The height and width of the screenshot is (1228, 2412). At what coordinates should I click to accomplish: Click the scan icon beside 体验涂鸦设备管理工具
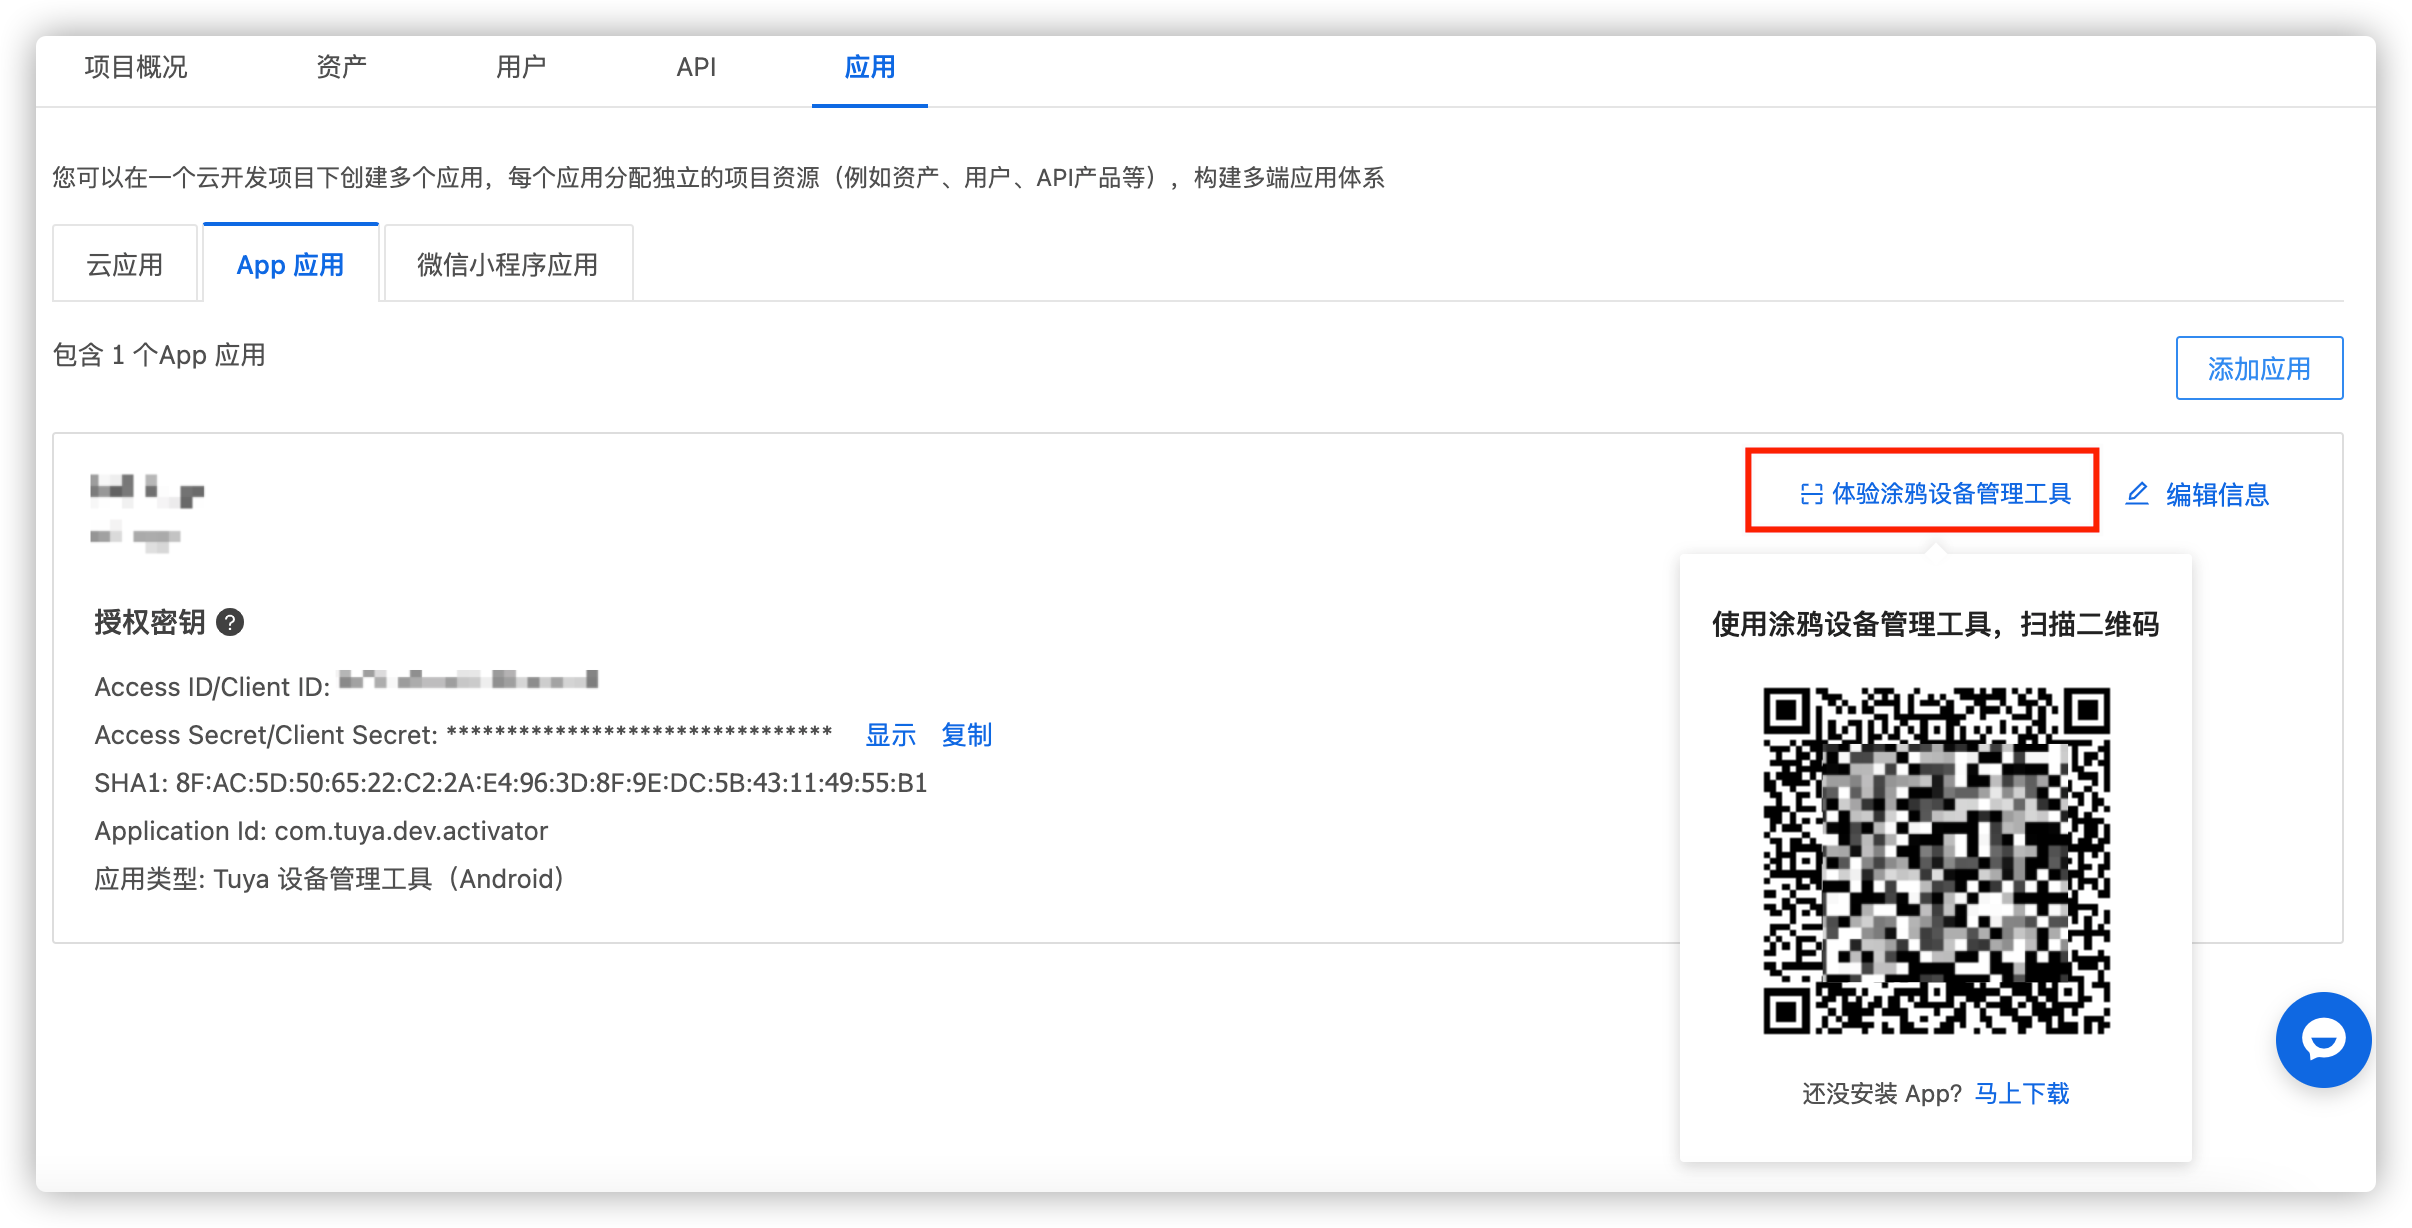[x=1811, y=494]
